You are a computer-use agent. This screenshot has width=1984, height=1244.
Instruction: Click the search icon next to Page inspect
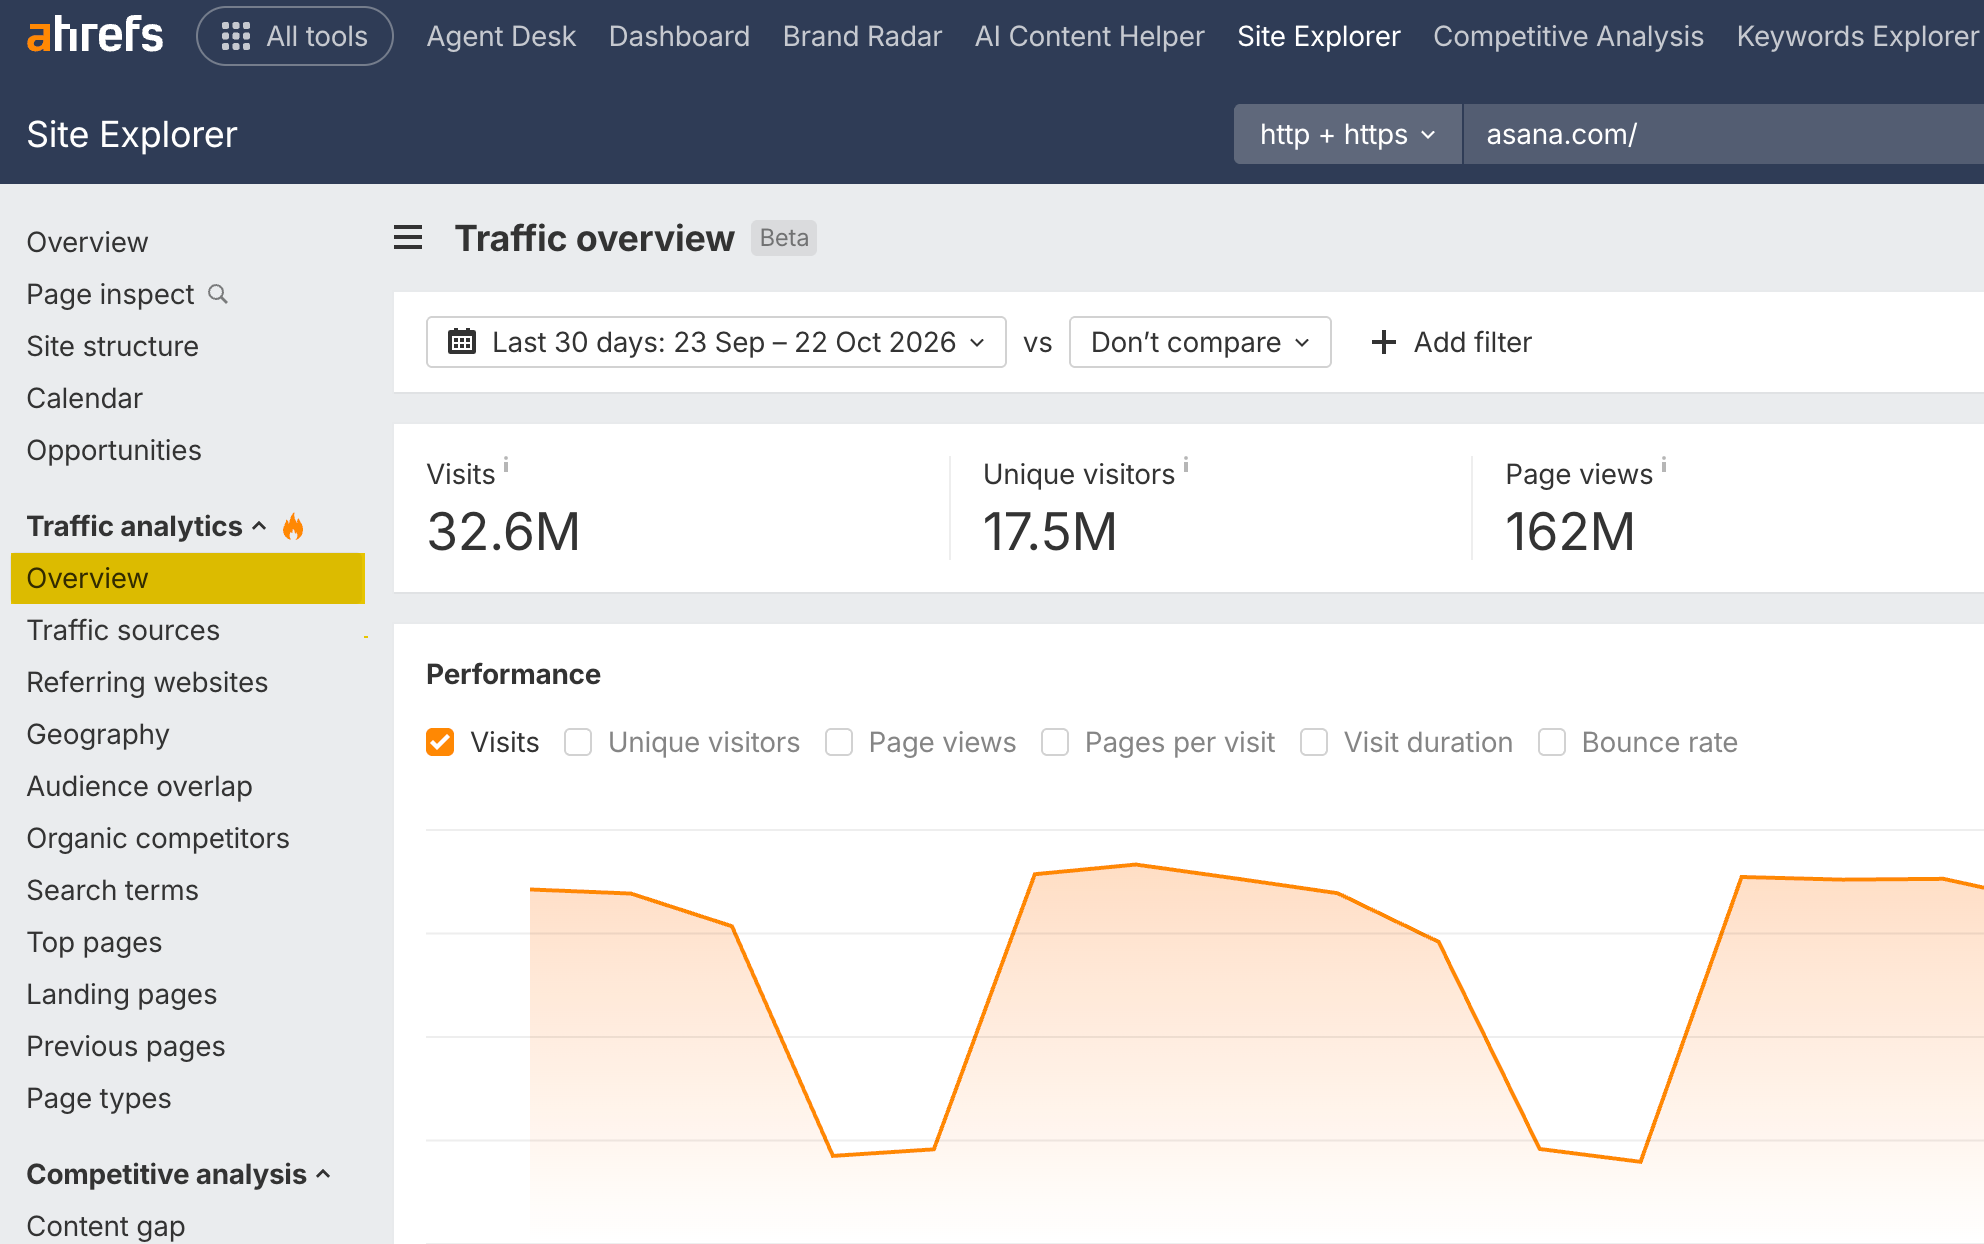point(218,294)
